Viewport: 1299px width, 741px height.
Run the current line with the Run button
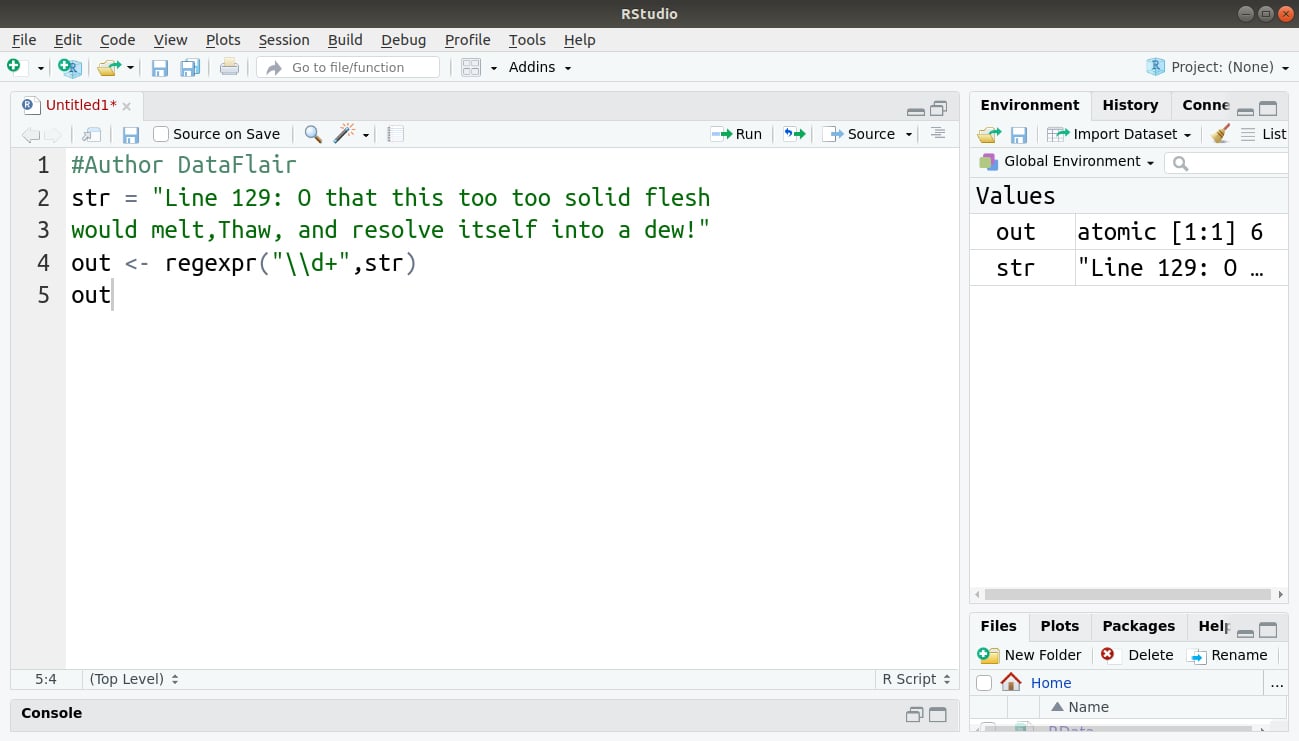pos(737,133)
